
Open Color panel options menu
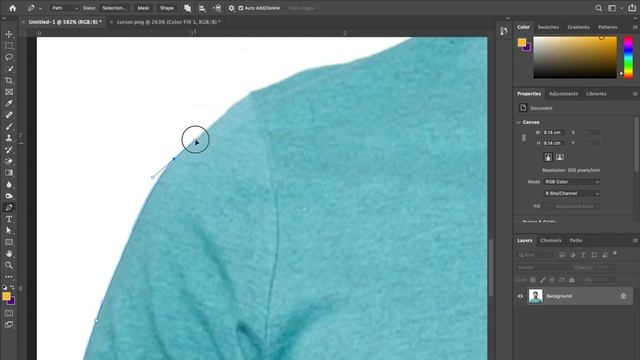point(635,27)
